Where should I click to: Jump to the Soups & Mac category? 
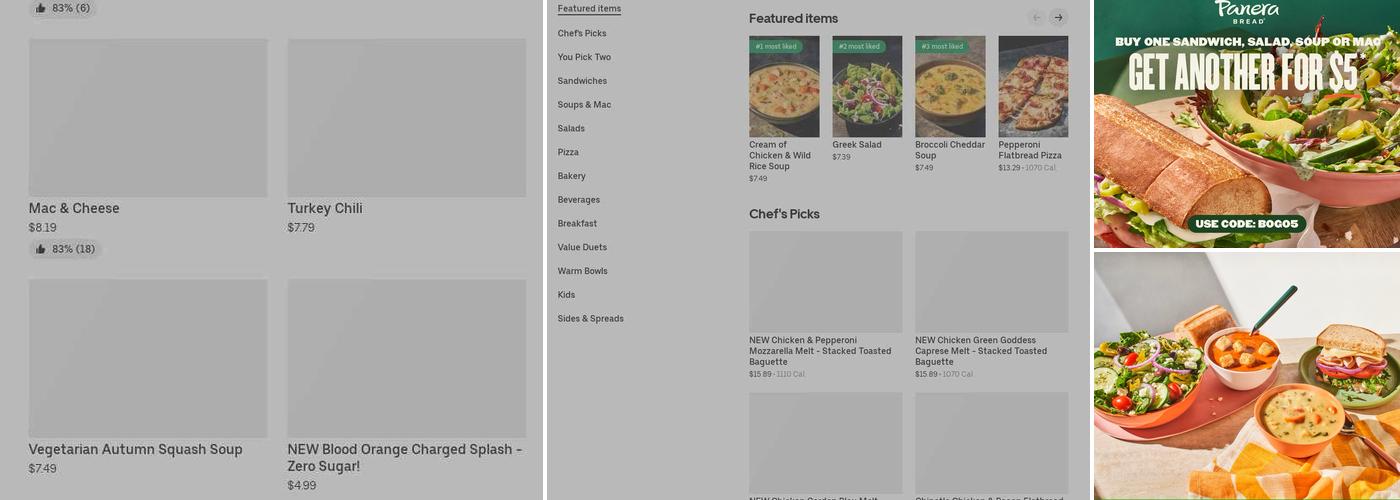pyautogui.click(x=584, y=105)
